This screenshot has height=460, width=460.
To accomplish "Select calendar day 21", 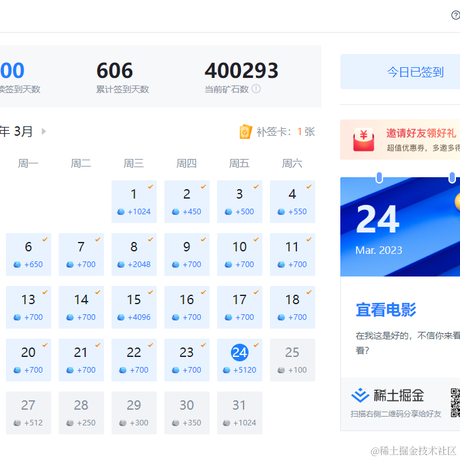I will coord(81,360).
